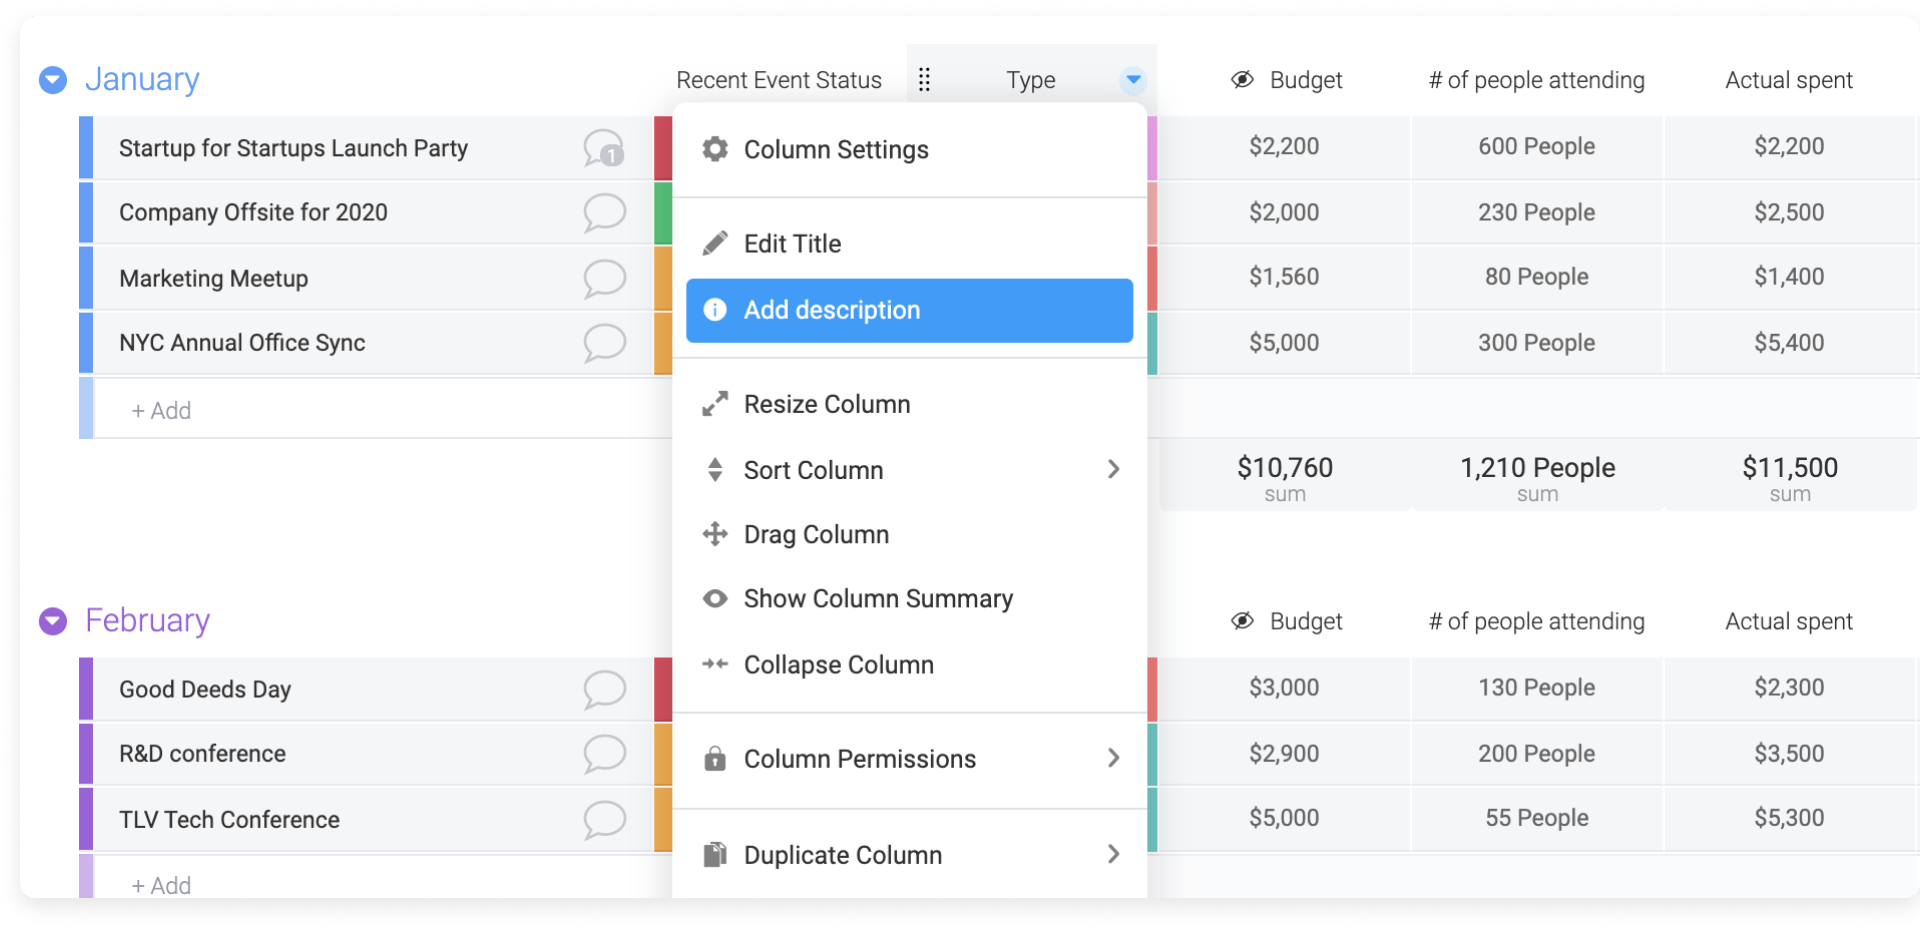
Task: Click + Add below TLV Tech Conference
Action: click(x=160, y=884)
